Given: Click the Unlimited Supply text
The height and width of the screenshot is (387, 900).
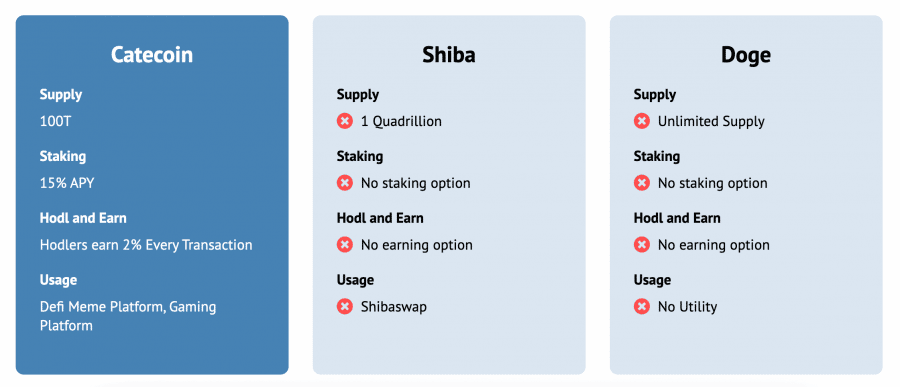Looking at the screenshot, I should [x=711, y=121].
